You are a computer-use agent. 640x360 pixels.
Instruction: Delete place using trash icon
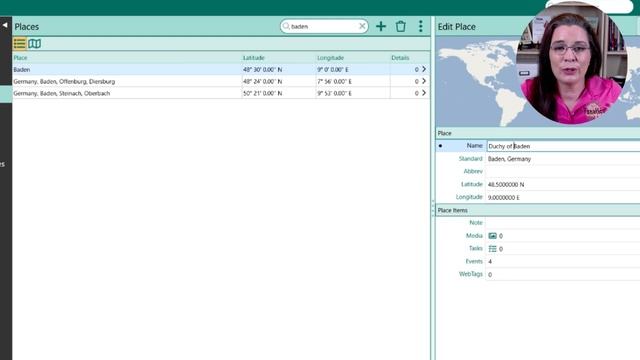coord(401,26)
